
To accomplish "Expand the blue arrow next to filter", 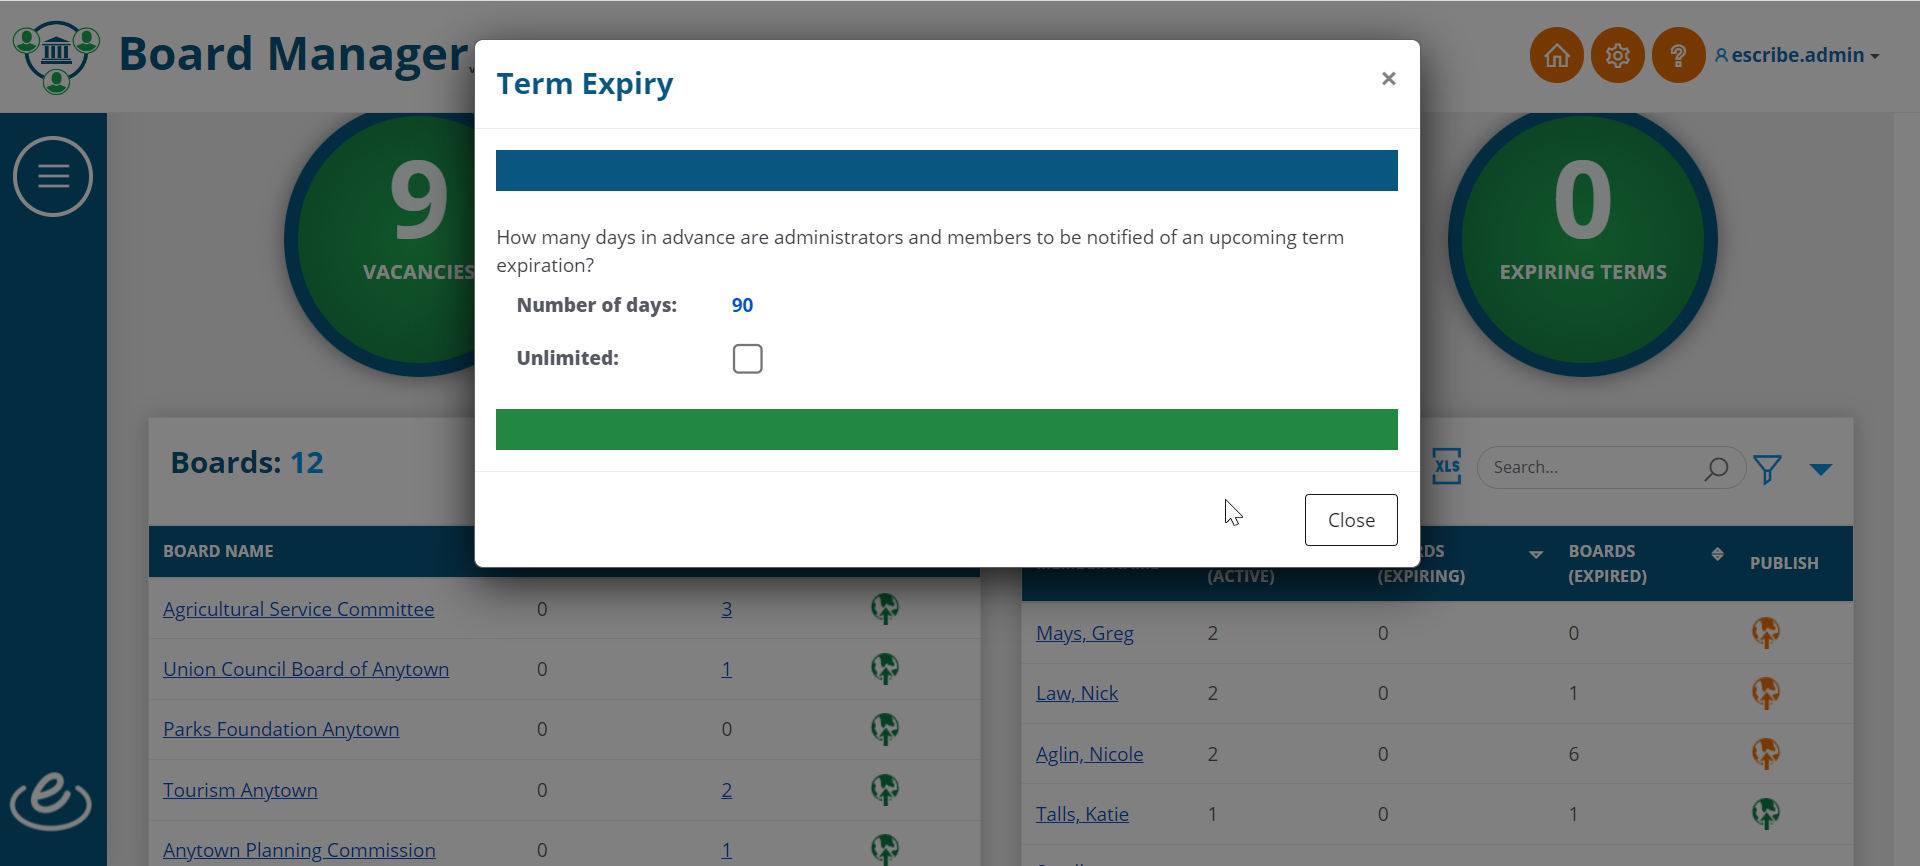I will pyautogui.click(x=1820, y=469).
